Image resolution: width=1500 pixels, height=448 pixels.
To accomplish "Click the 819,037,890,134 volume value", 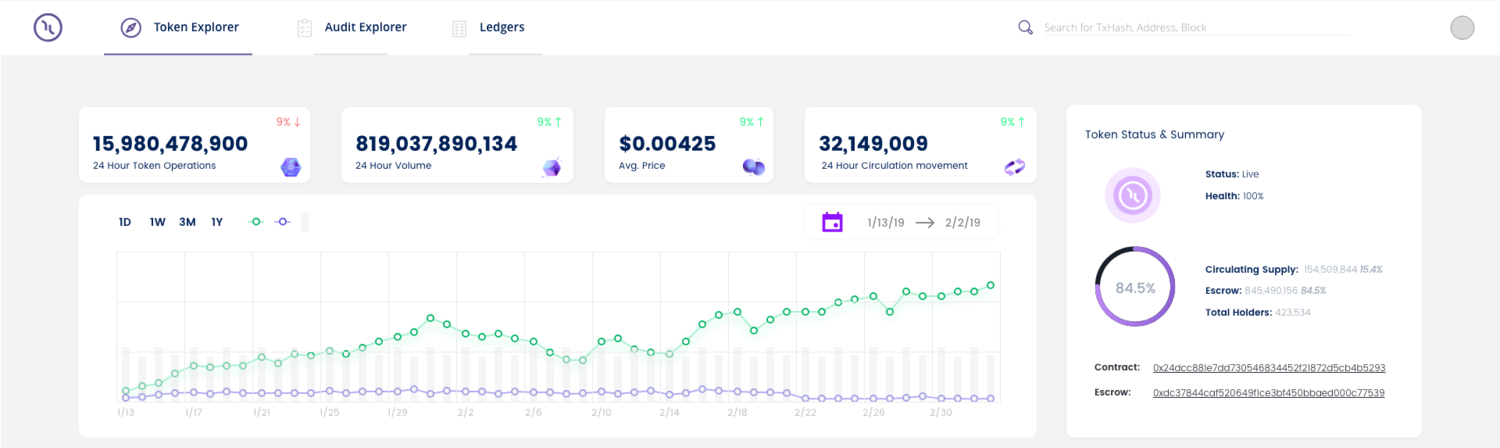I will coord(437,144).
